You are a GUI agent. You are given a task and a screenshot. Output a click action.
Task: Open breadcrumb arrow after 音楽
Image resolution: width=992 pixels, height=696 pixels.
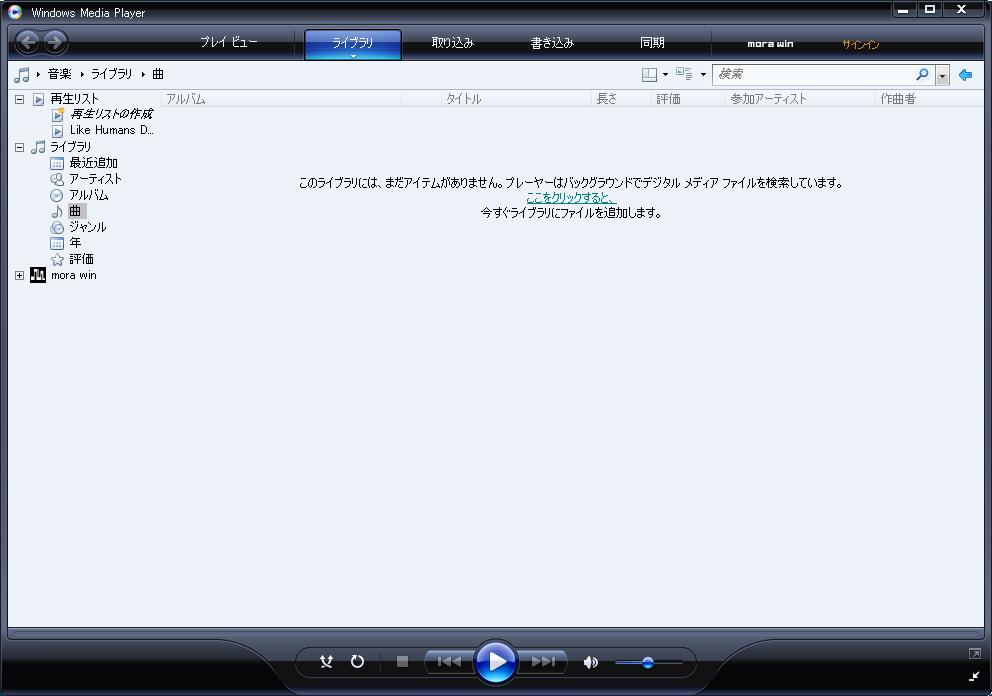[x=82, y=75]
